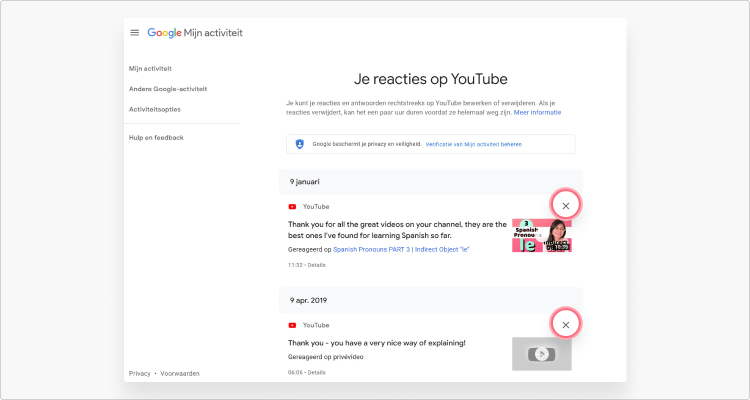Open the Spanish Pronouns video thumbnail
The image size is (750, 400).
point(541,235)
